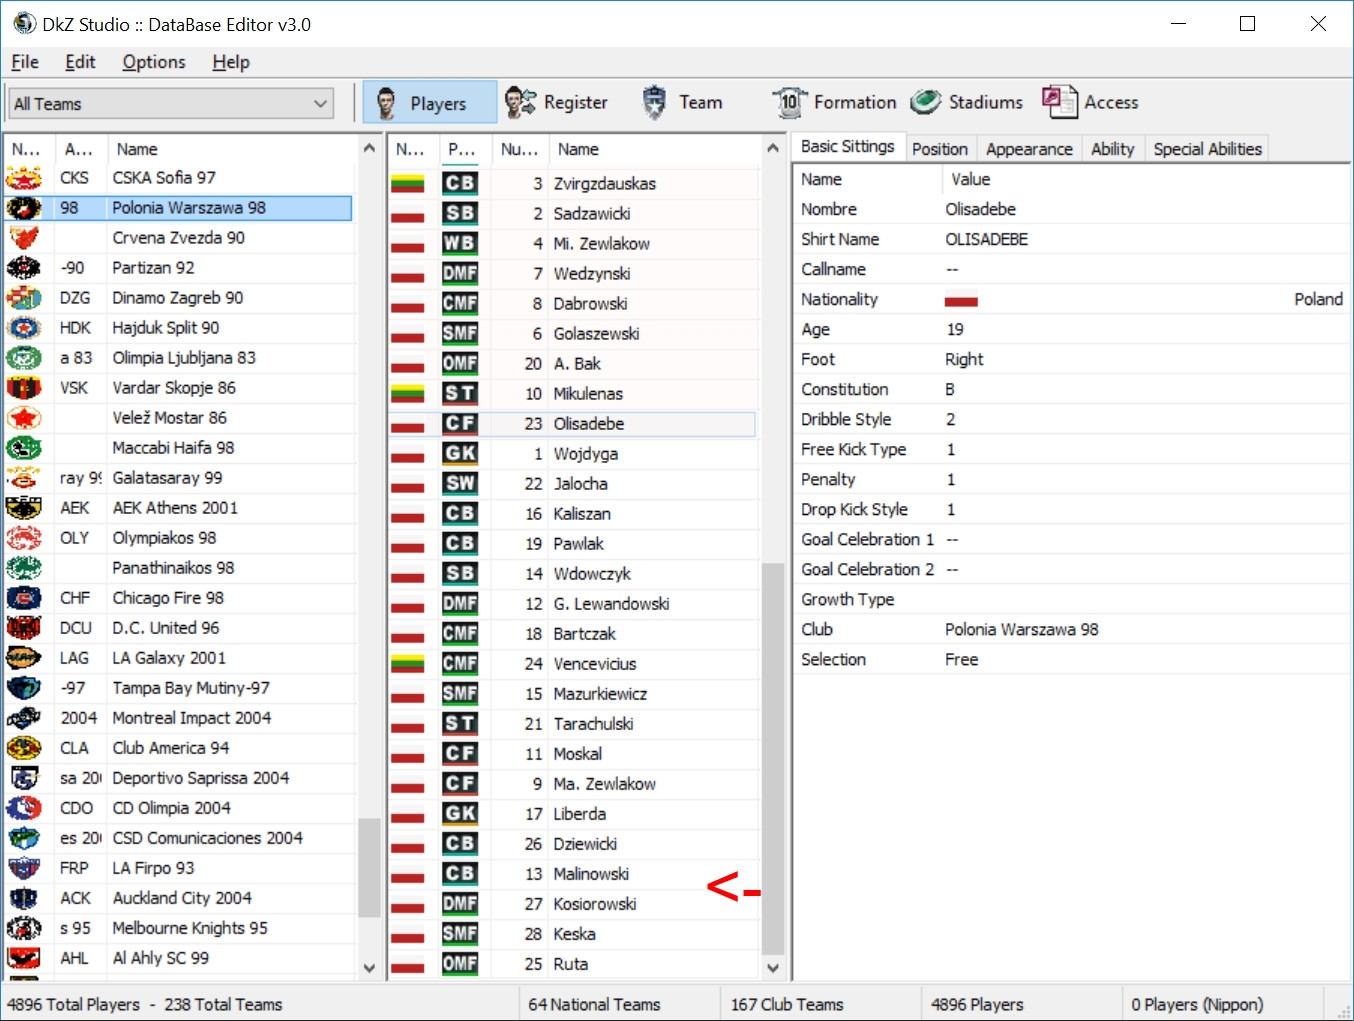Click the ST position badge for Mikulenas
The image size is (1354, 1021).
pyautogui.click(x=460, y=393)
